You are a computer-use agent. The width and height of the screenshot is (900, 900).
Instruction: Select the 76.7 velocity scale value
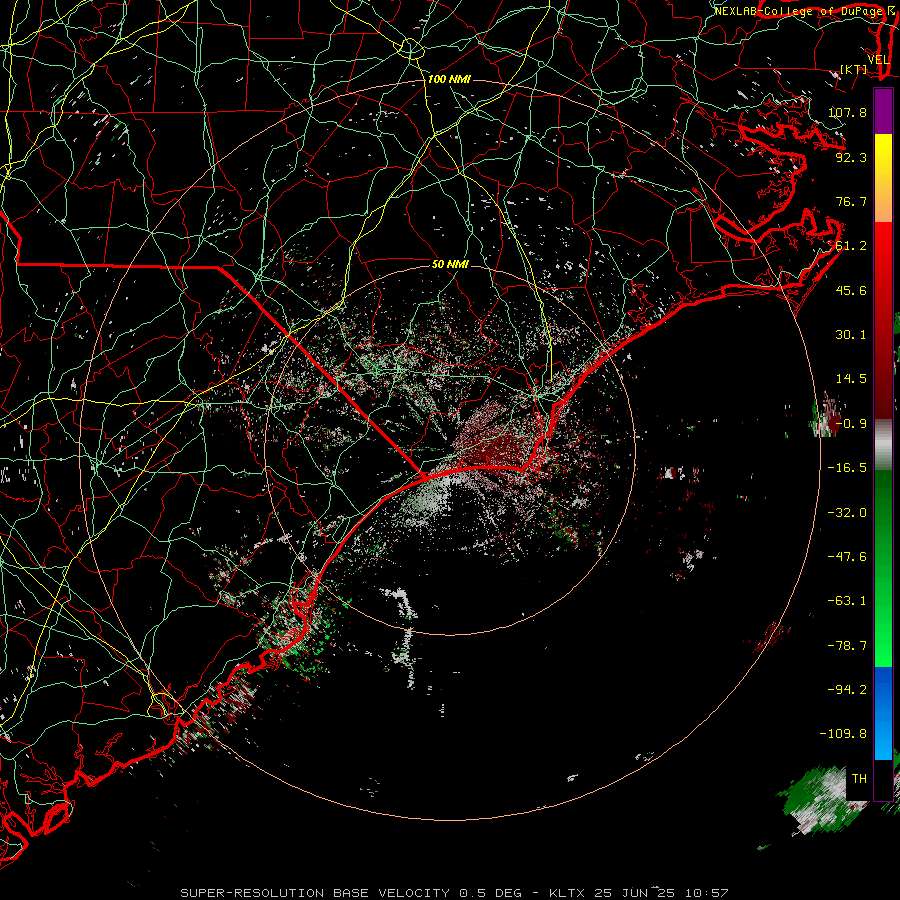pos(851,201)
